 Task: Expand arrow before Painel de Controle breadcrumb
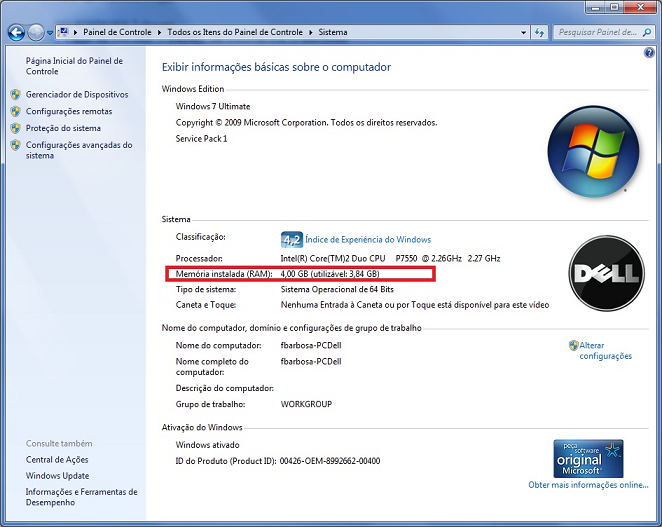click(76, 32)
